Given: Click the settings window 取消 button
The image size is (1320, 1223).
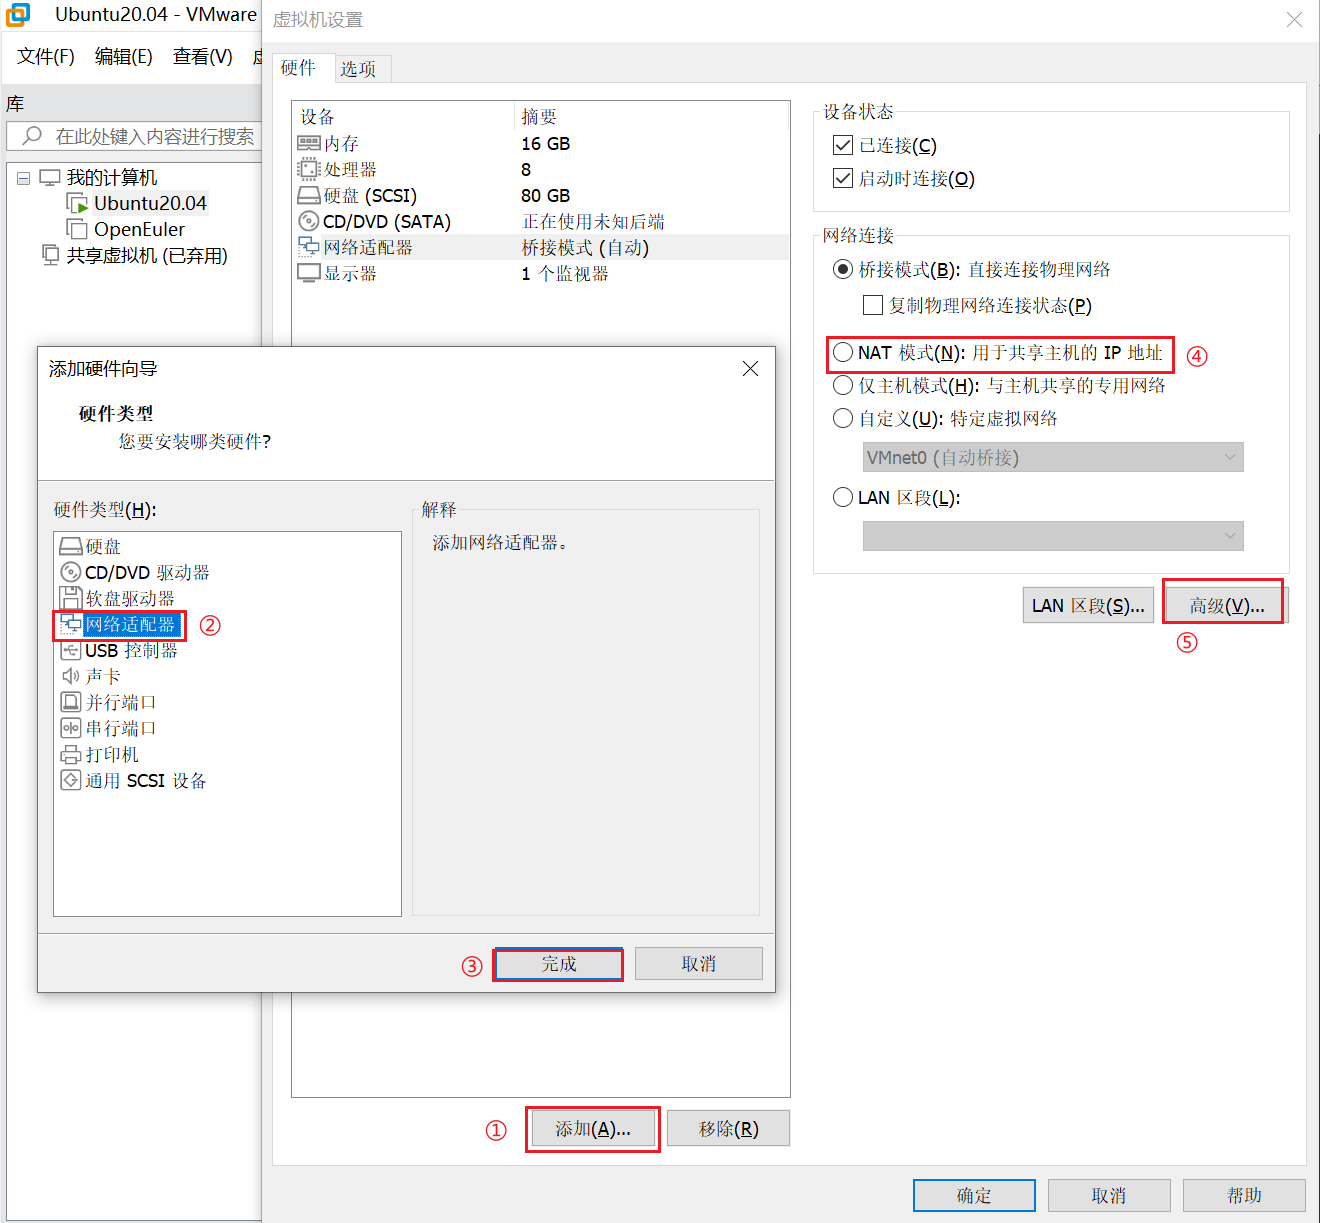Looking at the screenshot, I should (1109, 1196).
